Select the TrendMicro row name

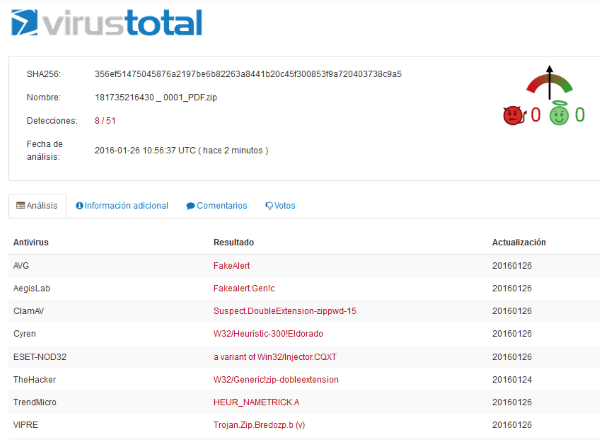click(x=35, y=402)
